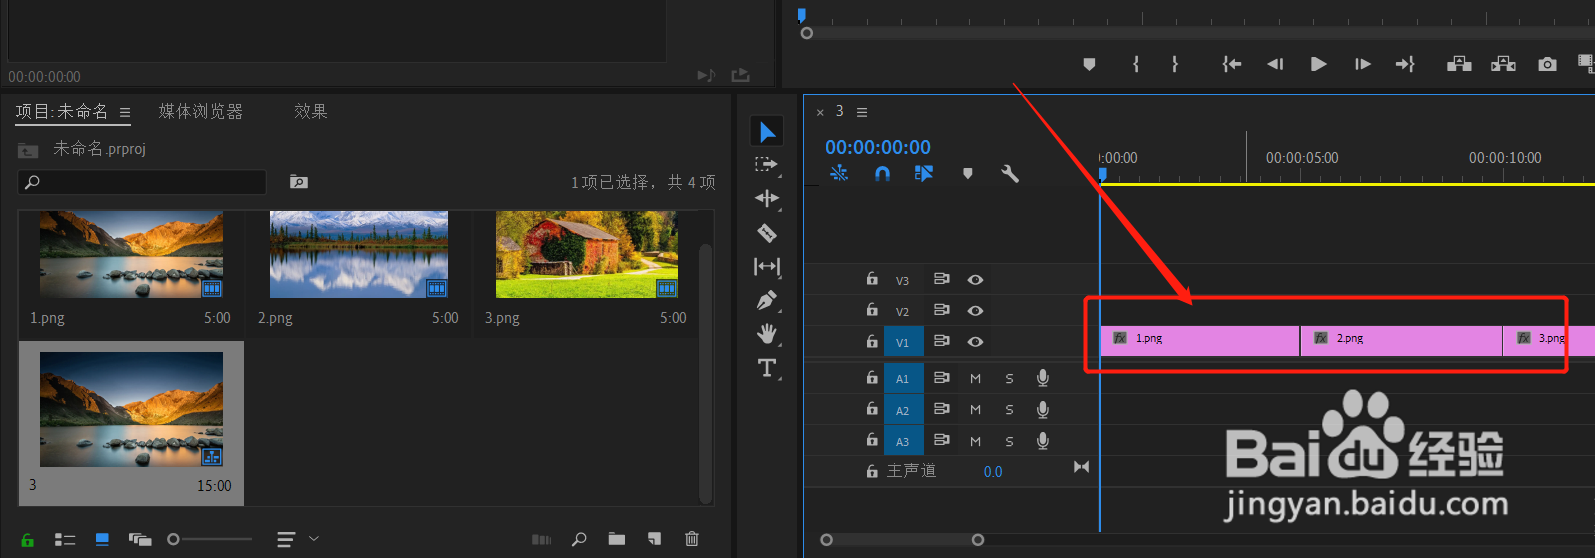Click the Find in bin folder icon
1595x558 pixels.
coord(299,182)
